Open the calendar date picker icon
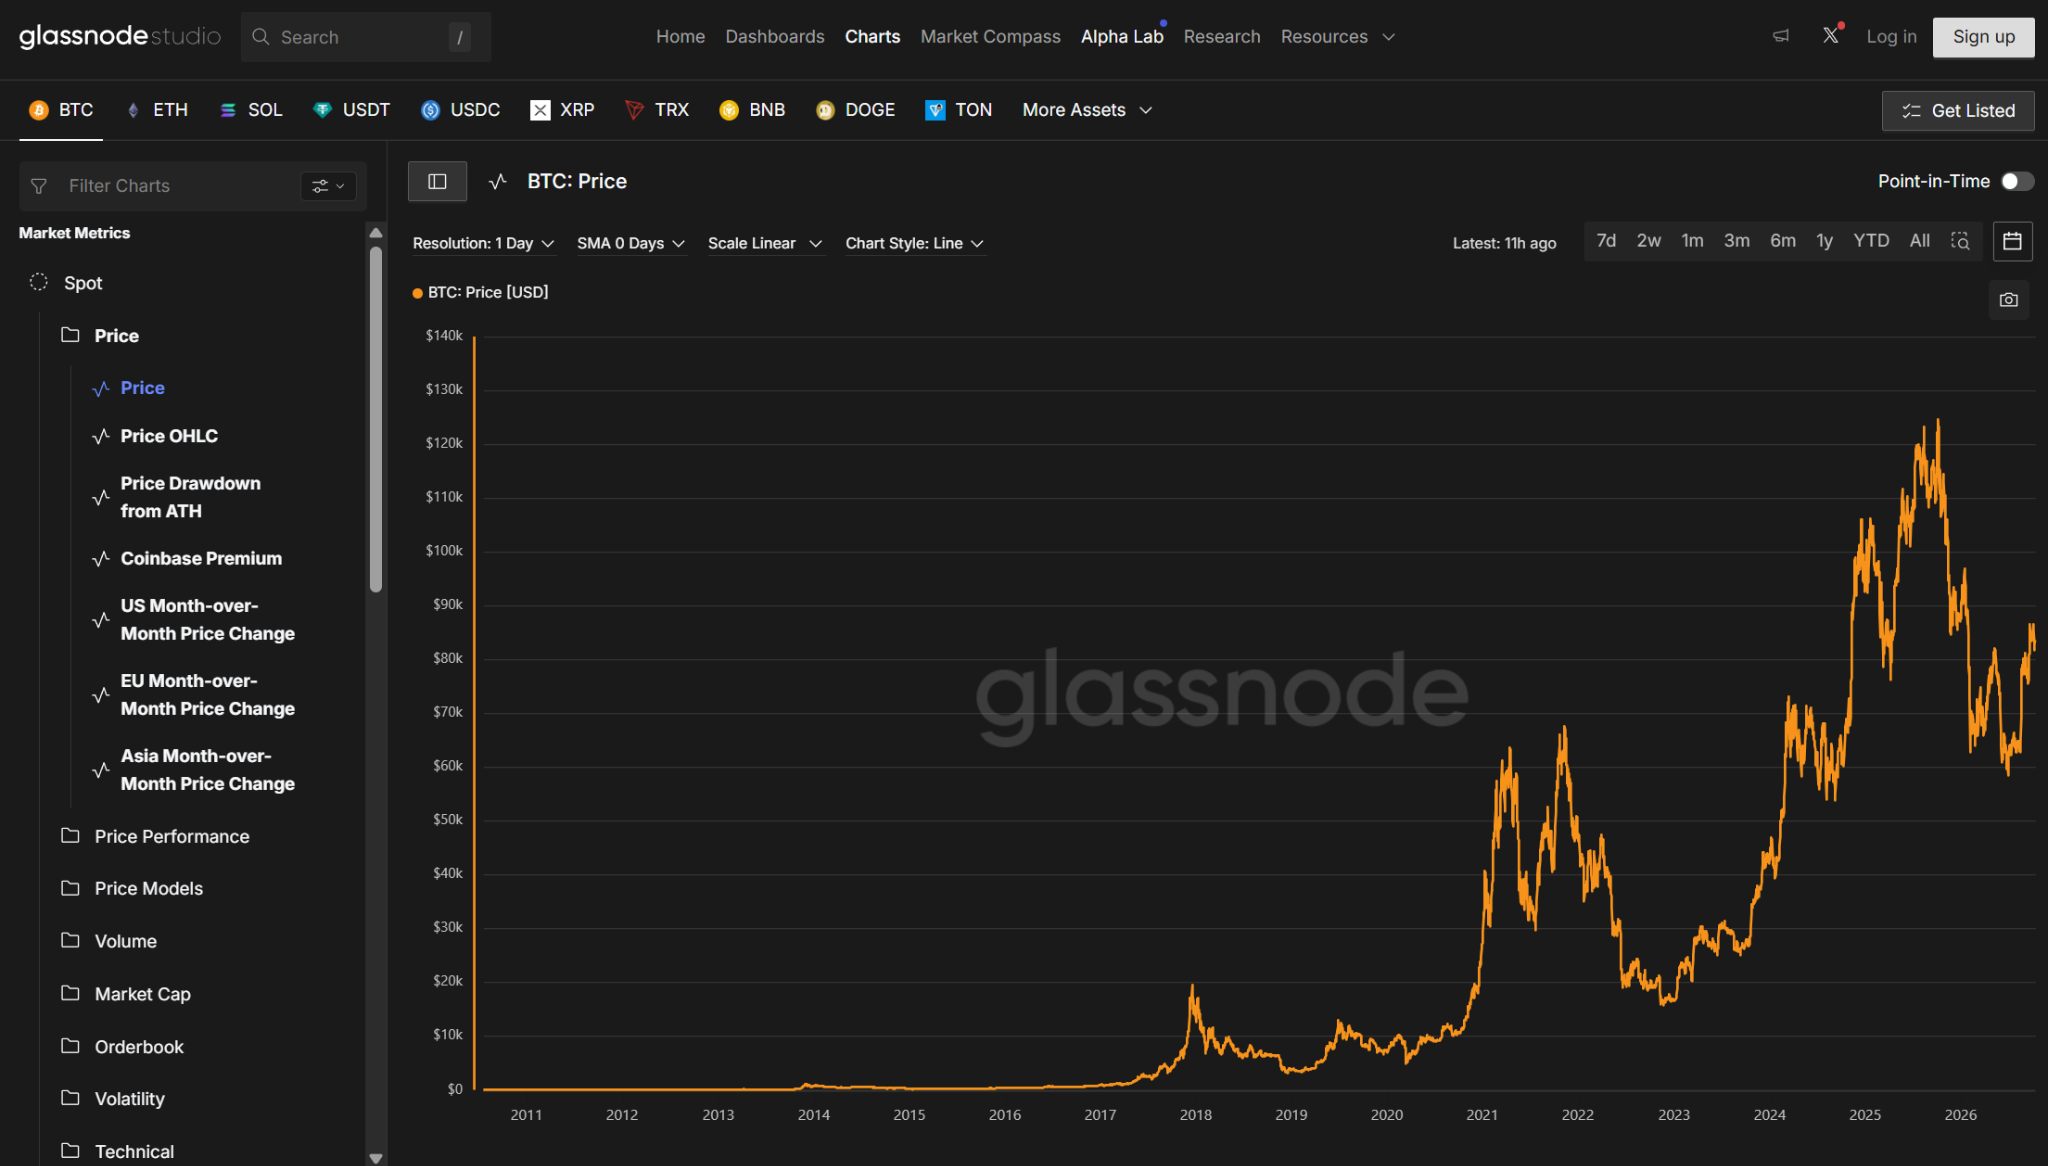The width and height of the screenshot is (2048, 1166). [2012, 241]
